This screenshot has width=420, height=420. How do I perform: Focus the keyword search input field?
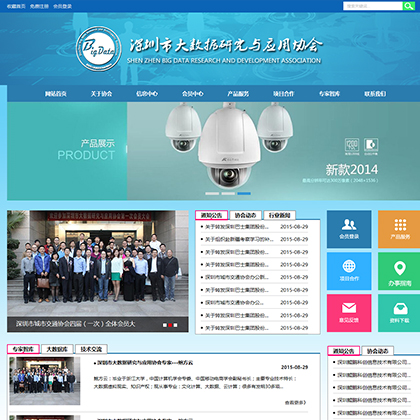373,6
